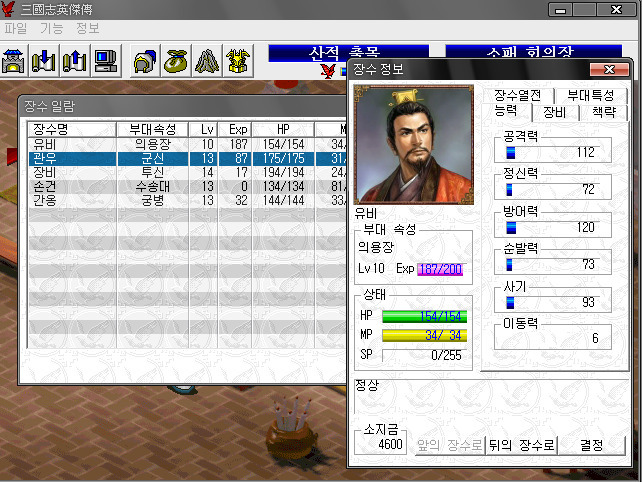Viewport: 642px width, 482px height.
Task: Click the 소지금 value 4600
Action: point(390,444)
